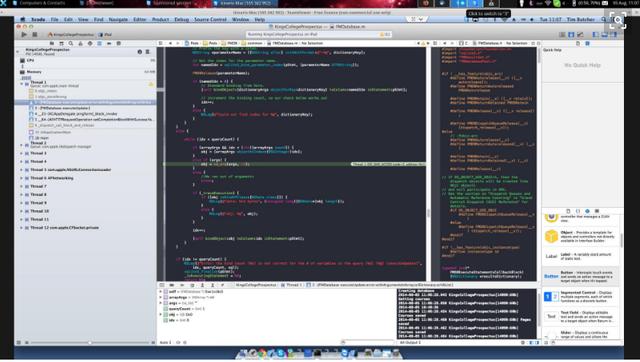Viewport: 640px width, 362px height.
Task: Open the Version editor button
Action: coord(580,35)
